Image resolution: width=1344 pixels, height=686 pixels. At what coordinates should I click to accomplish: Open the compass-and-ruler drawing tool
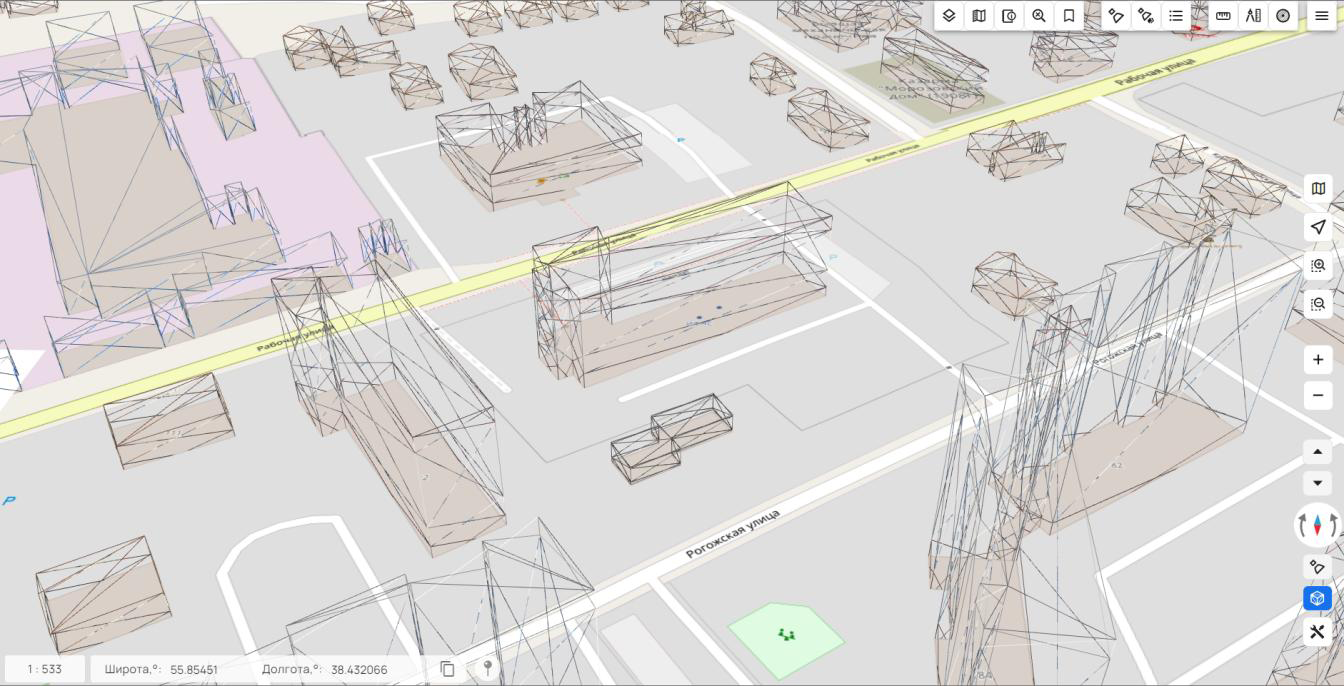1253,16
